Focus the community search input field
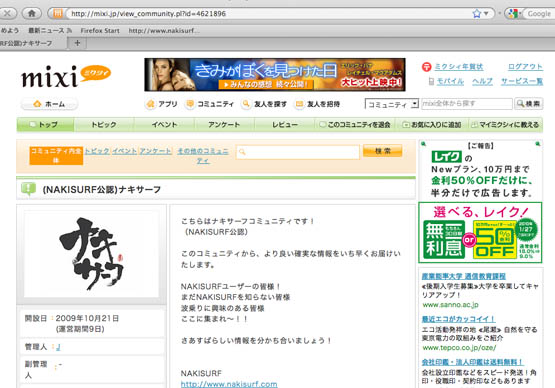The width and height of the screenshot is (555, 388). coord(298,152)
